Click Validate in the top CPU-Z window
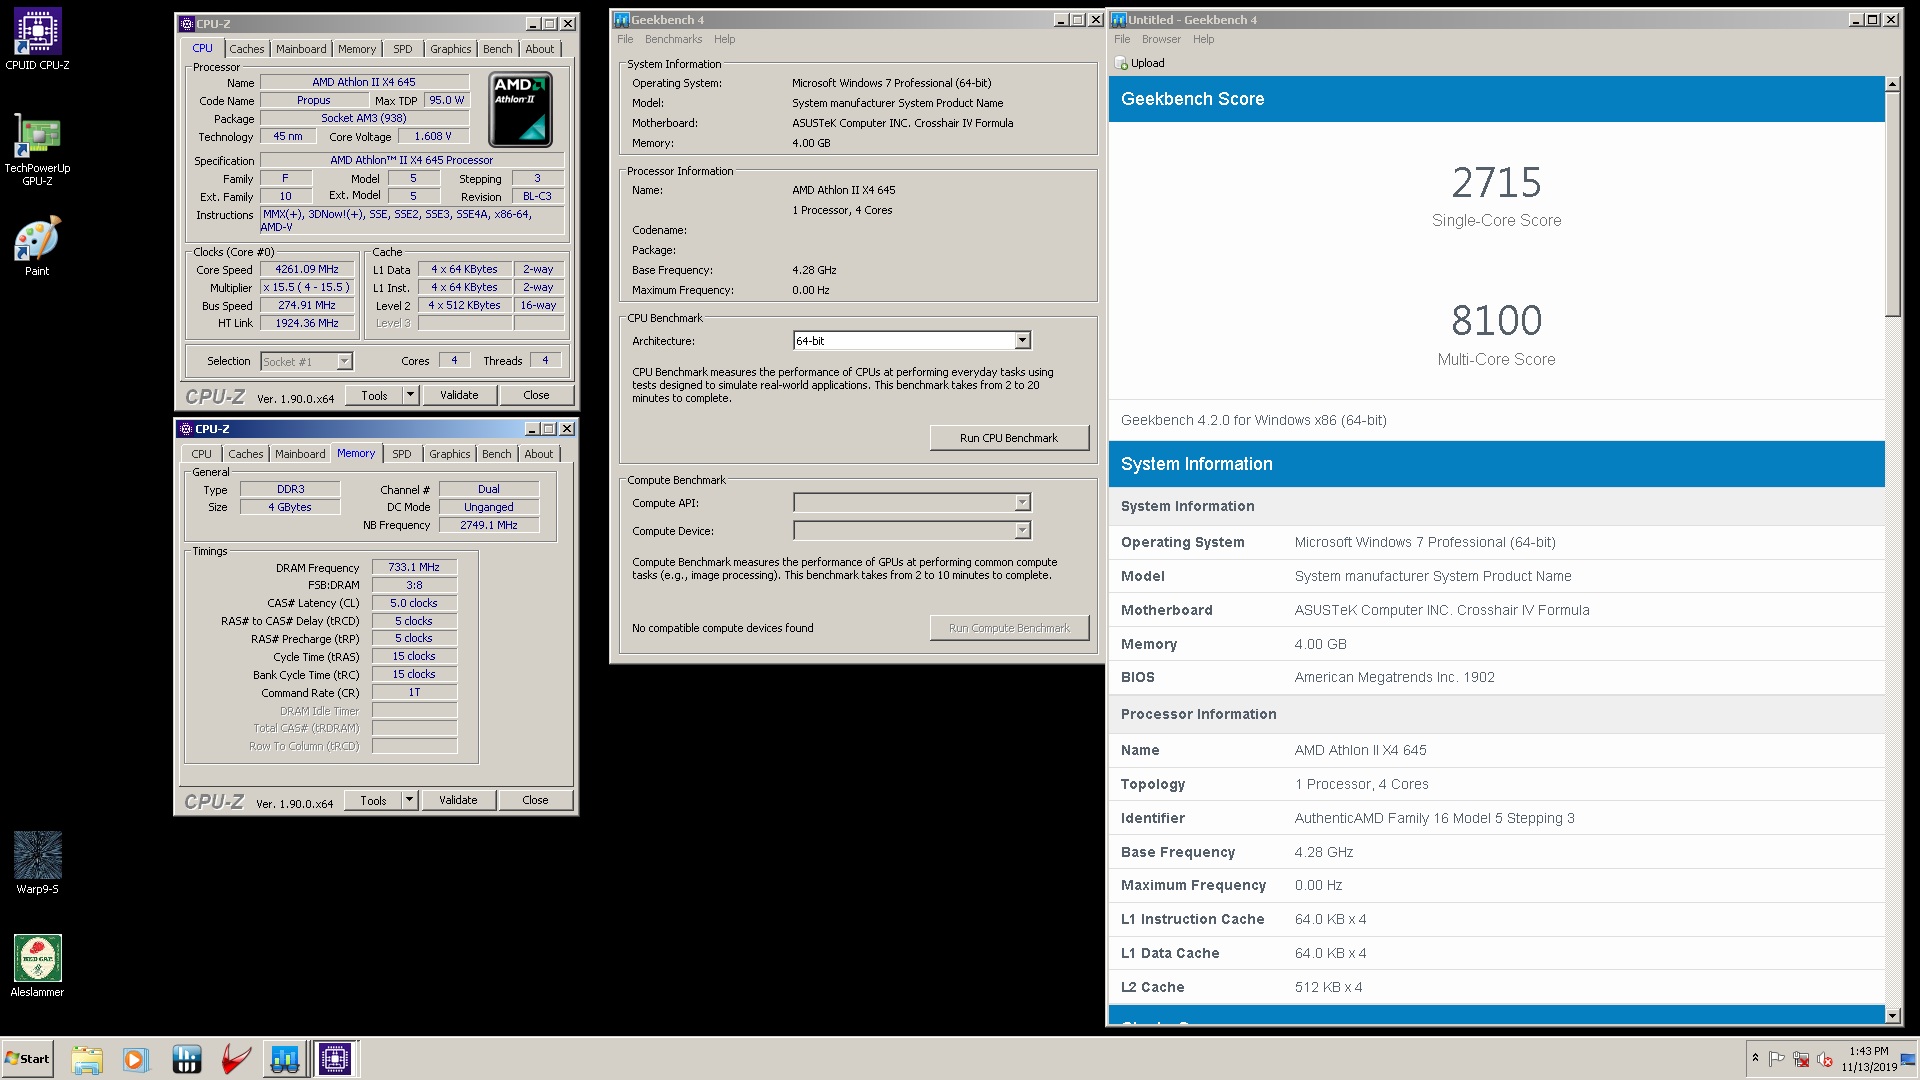1920x1080 pixels. coord(459,396)
